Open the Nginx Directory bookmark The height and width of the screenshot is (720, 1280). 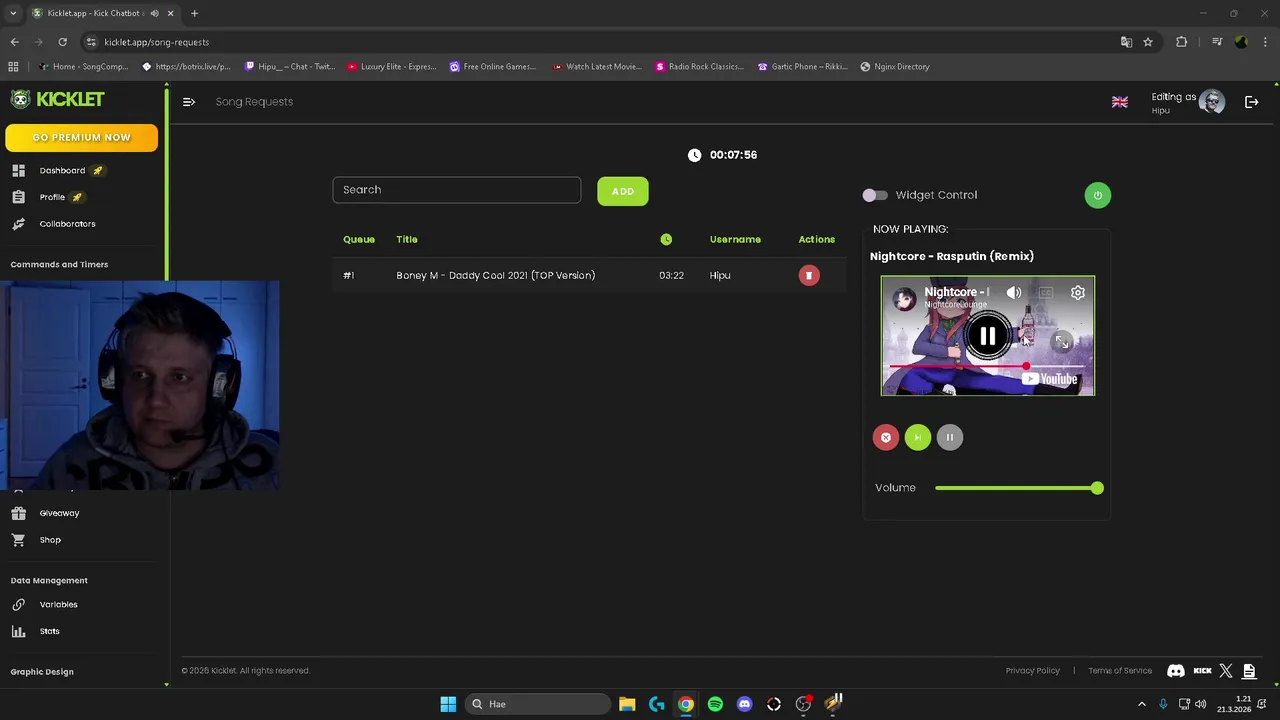[x=895, y=67]
